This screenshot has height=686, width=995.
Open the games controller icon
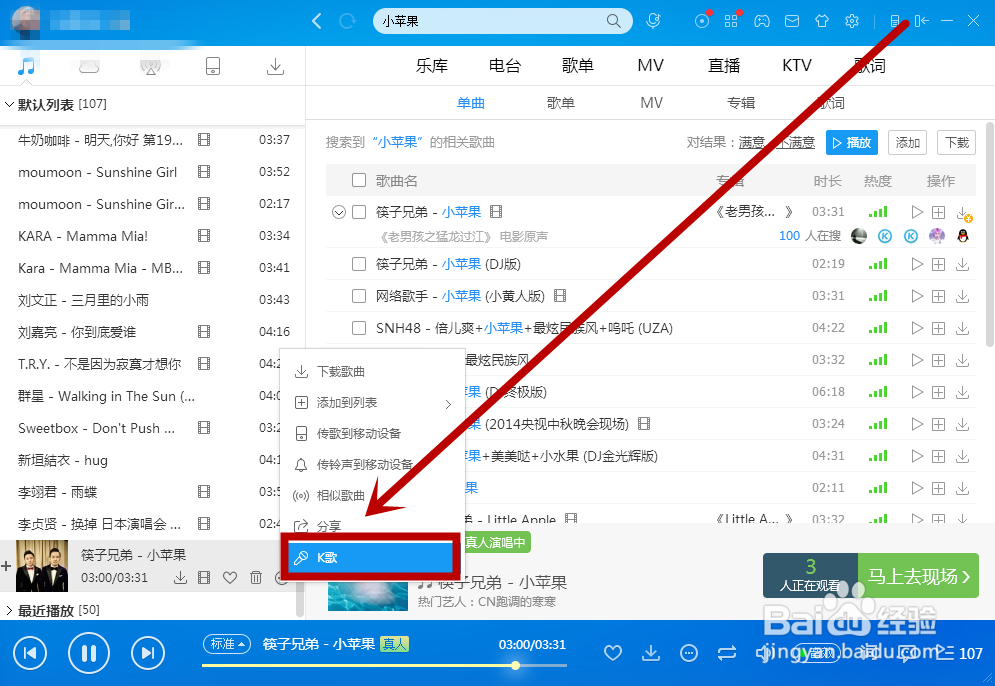click(761, 21)
